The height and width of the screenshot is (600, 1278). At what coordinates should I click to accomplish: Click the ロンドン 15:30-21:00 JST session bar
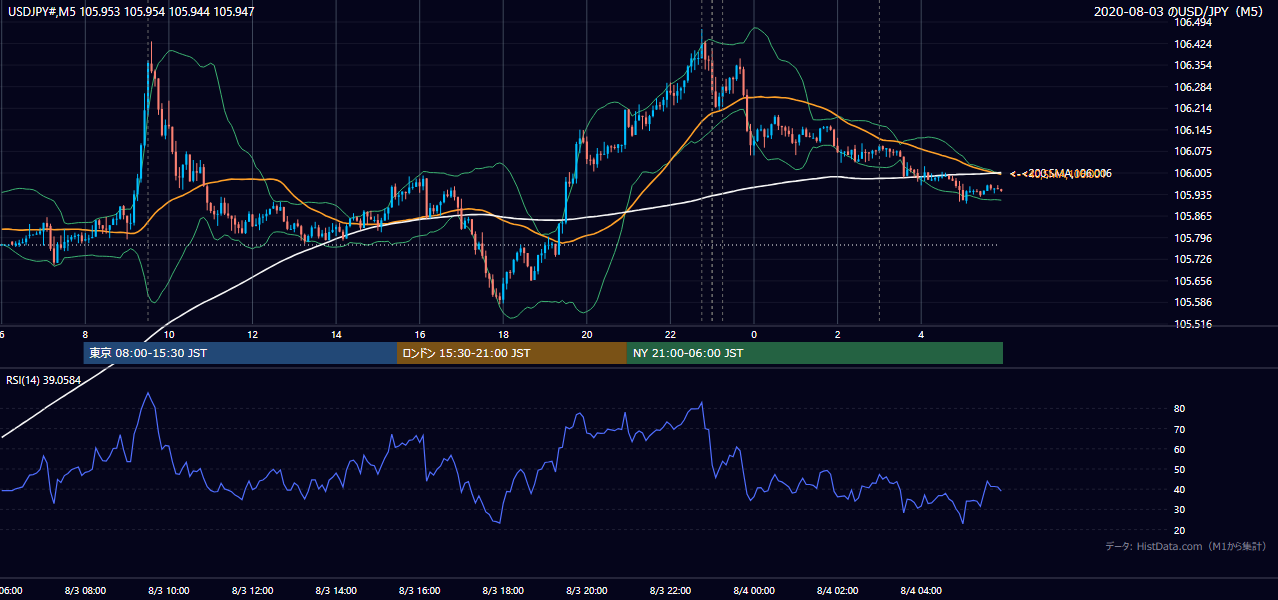click(512, 353)
